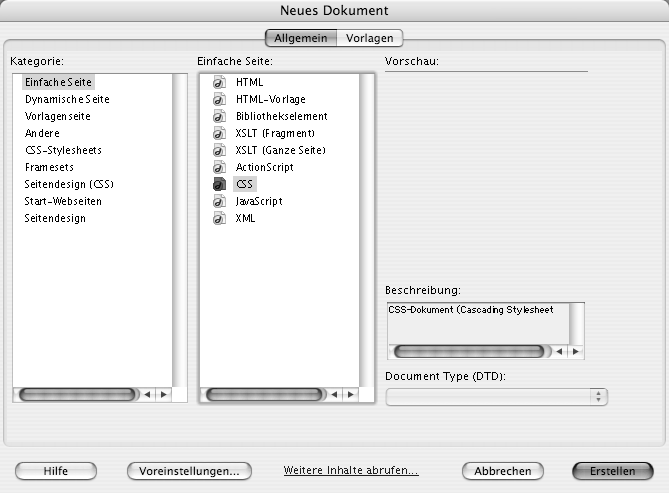Screen dimensions: 669x493
Task: Click Einfache Seite list scrollbar thumb
Action: pos(264,395)
